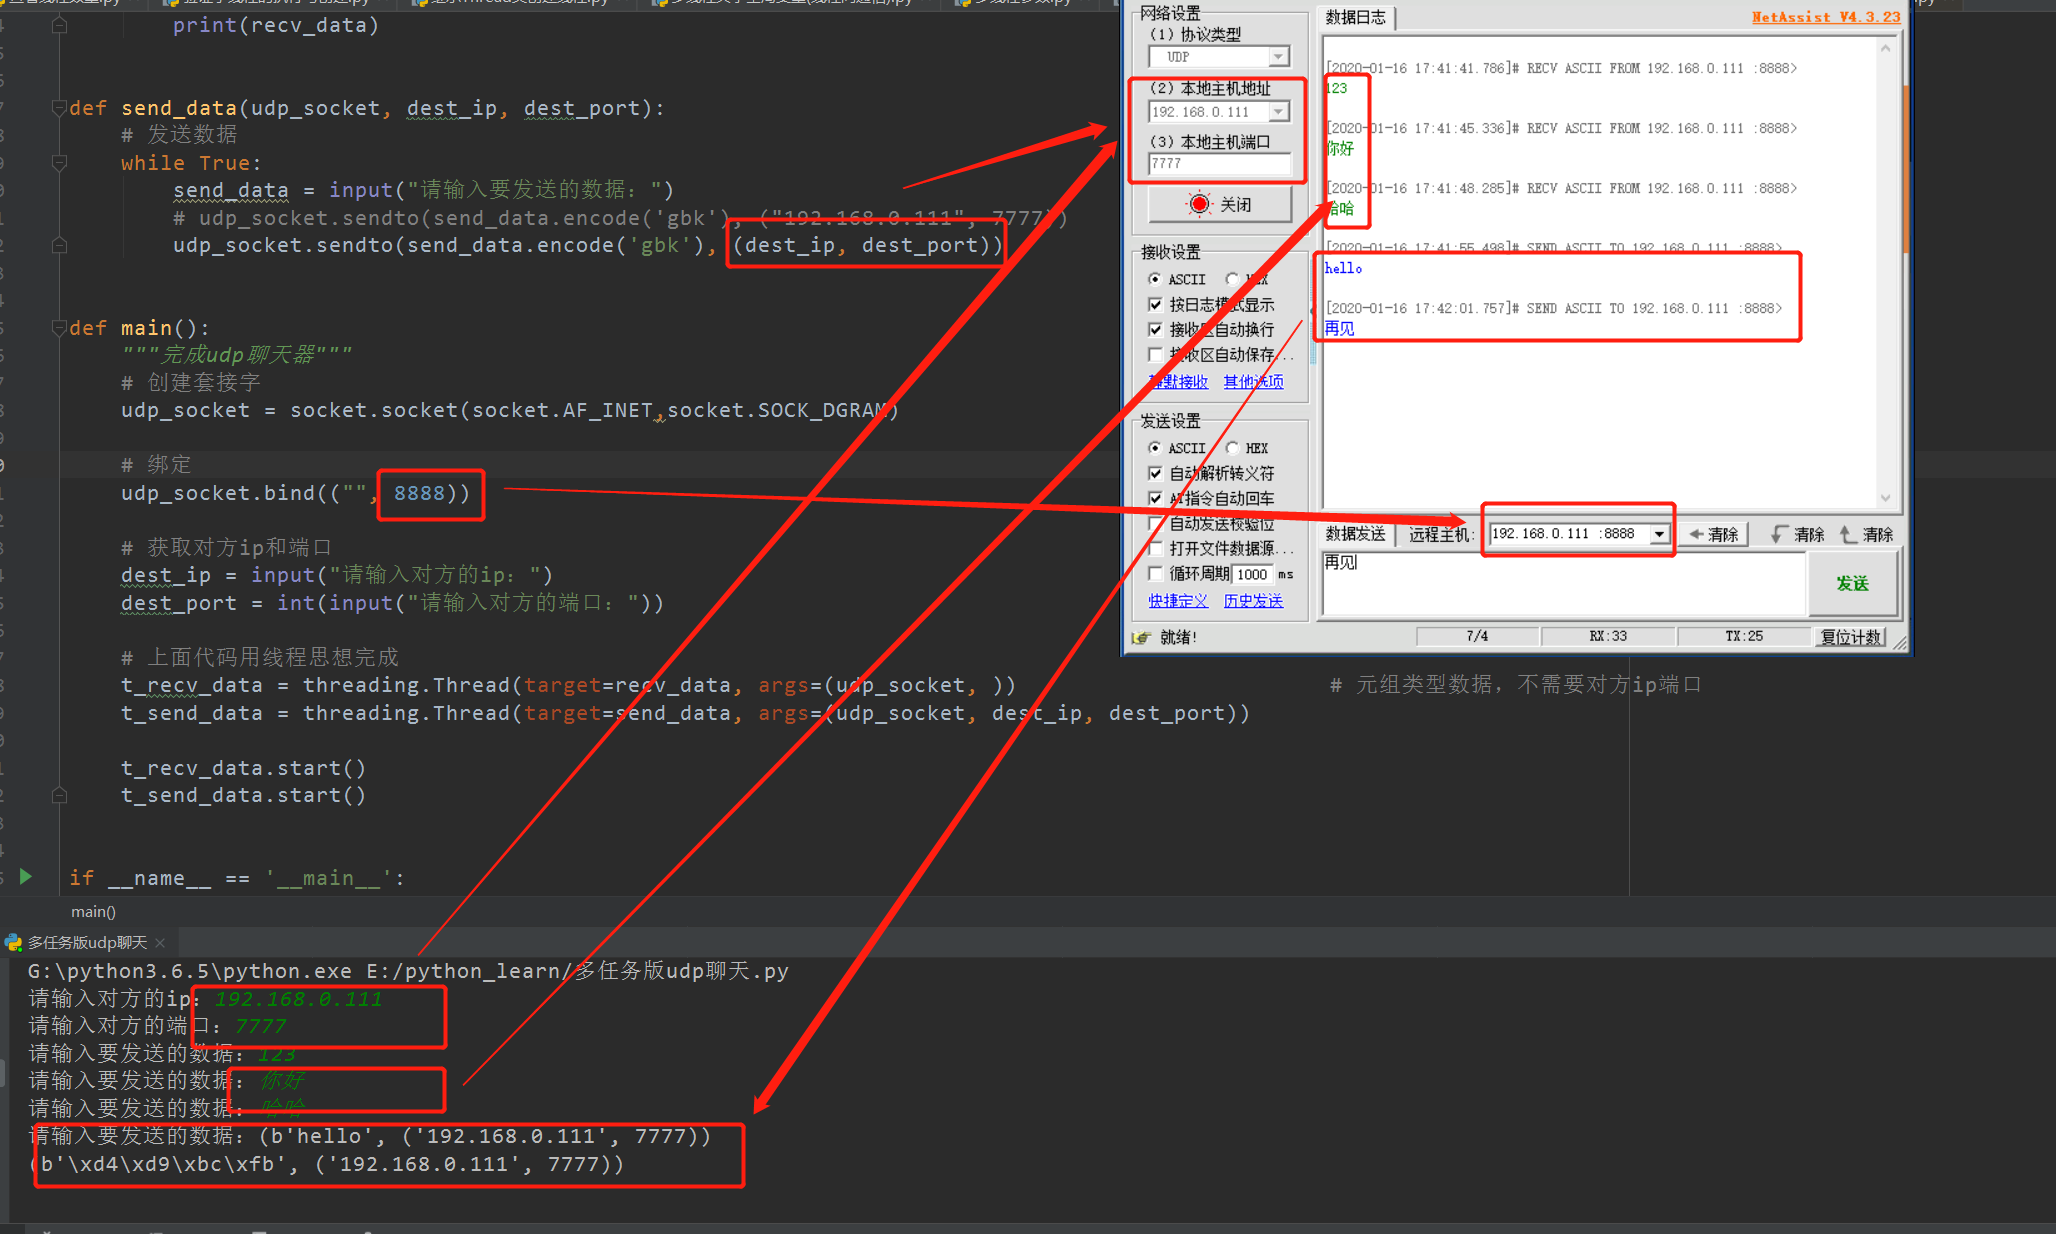Click the hand icon in NetAssist status bar
Screen dimensions: 2056x1234
[1141, 637]
